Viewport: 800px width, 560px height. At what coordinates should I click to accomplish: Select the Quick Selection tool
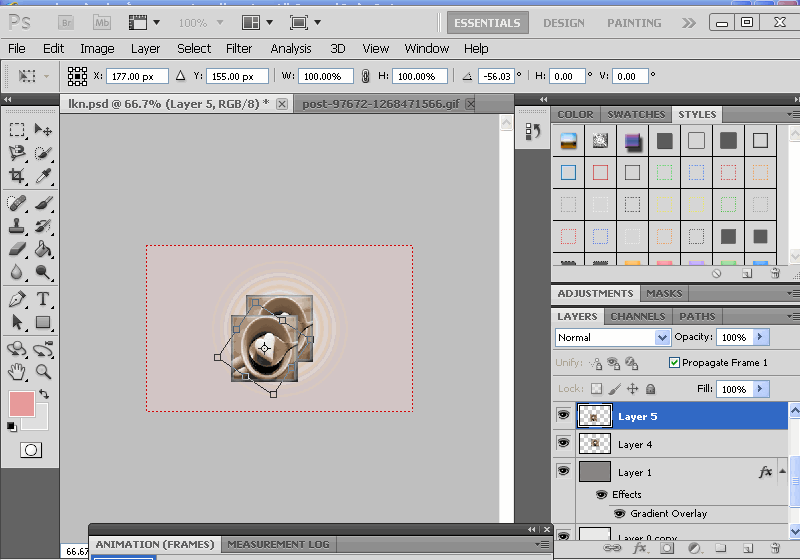43,152
